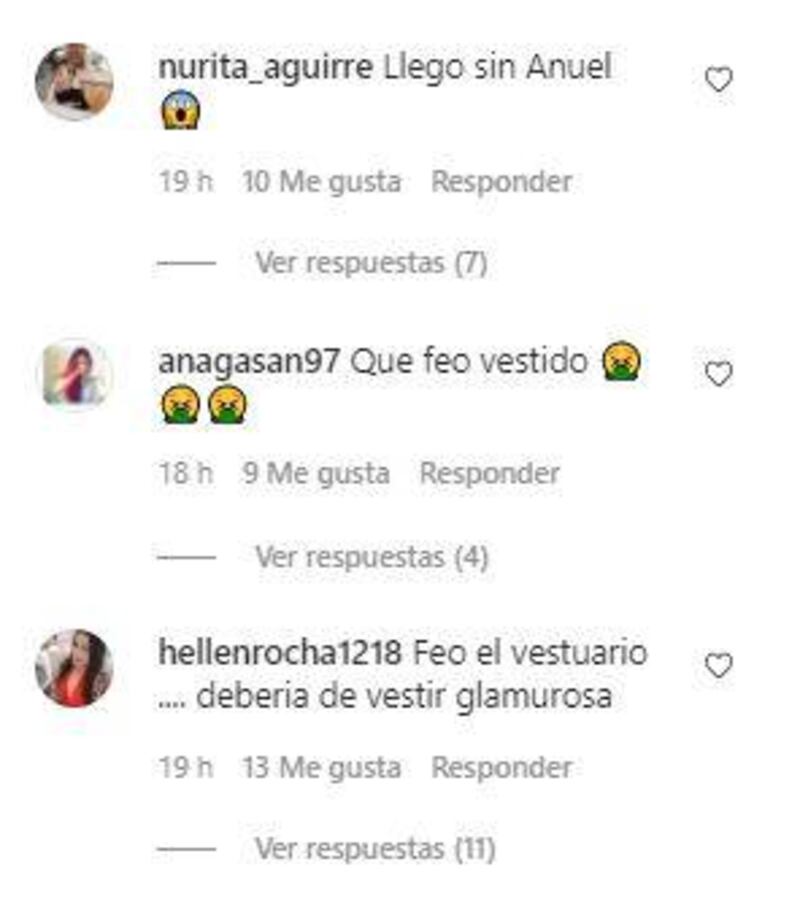Expand the 7 replies under nurita_aguirre's comment

pos(372,263)
